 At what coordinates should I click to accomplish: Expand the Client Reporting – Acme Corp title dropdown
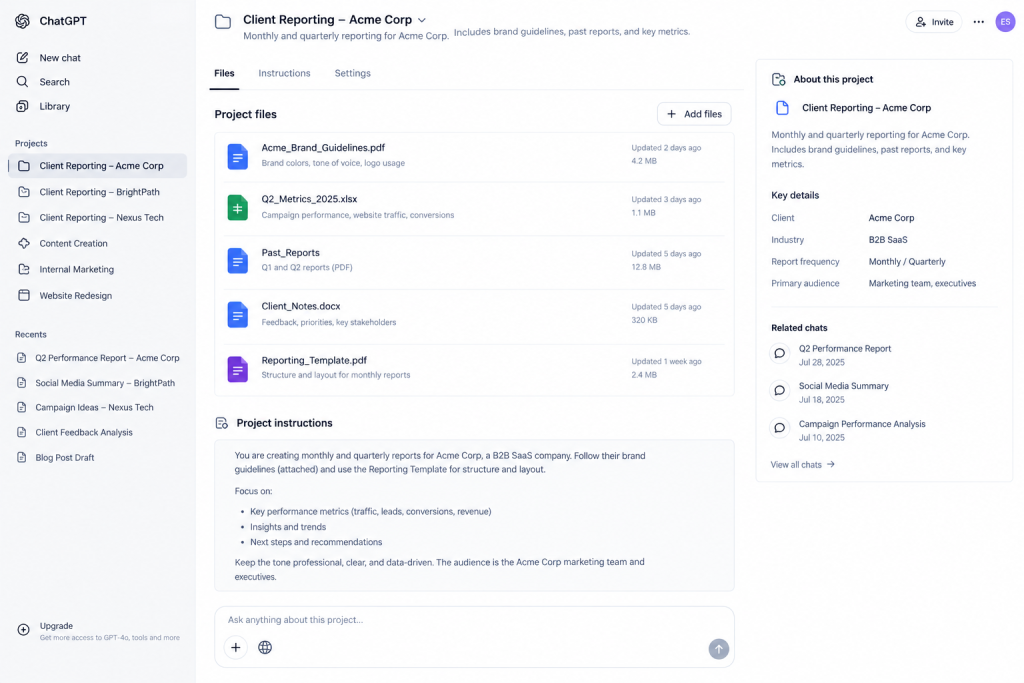click(x=422, y=20)
